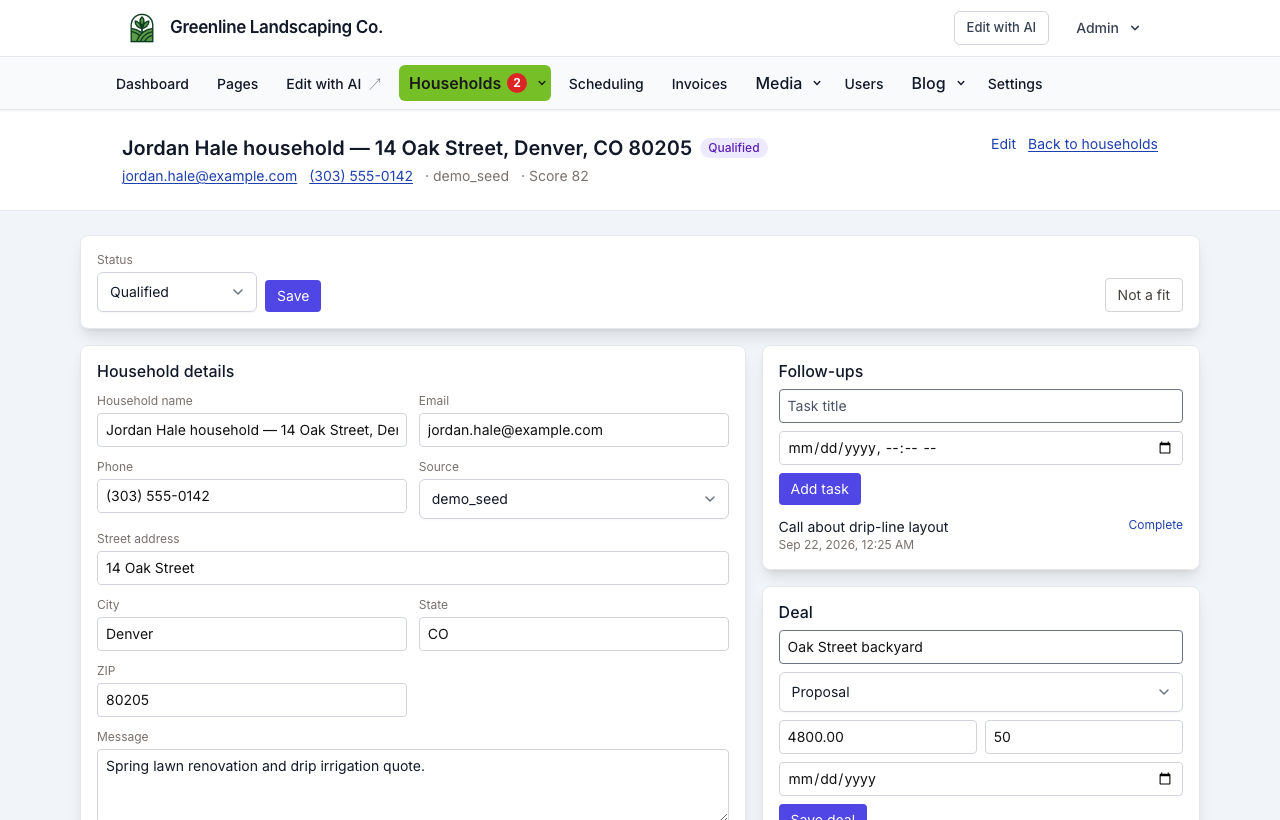Open calendar picker in Follow-ups date field
Viewport: 1280px width, 820px height.
[1165, 448]
